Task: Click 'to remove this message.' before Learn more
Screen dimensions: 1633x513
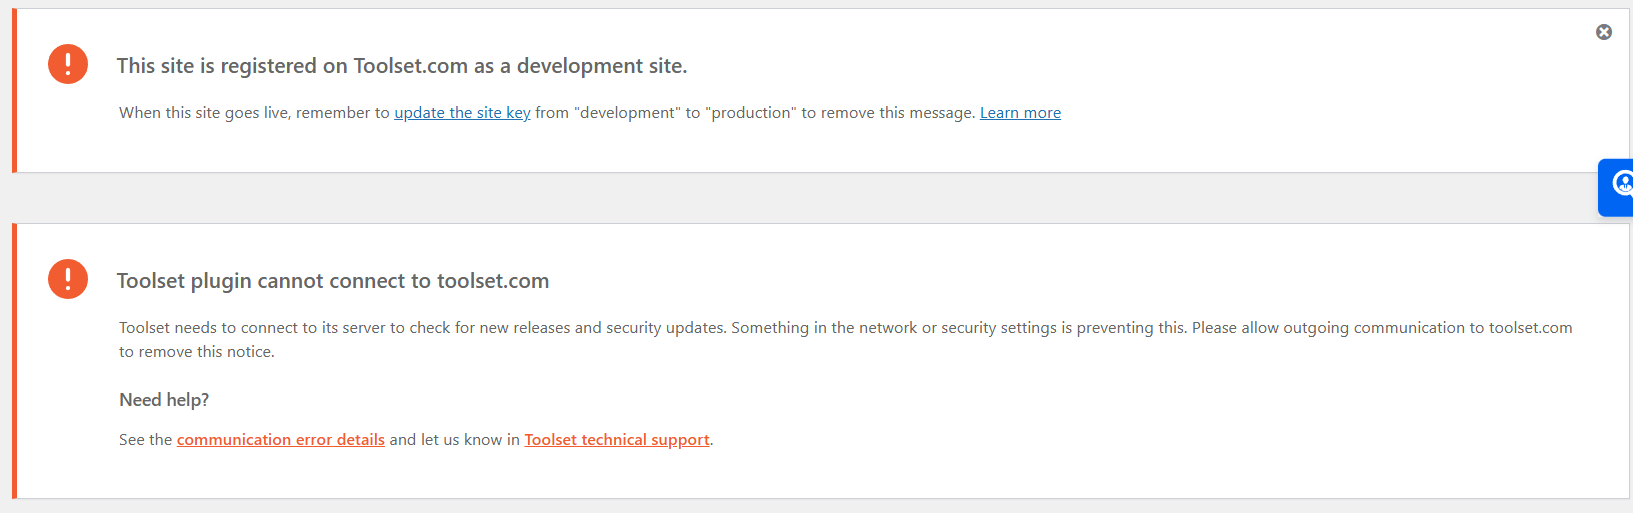Action: (888, 113)
